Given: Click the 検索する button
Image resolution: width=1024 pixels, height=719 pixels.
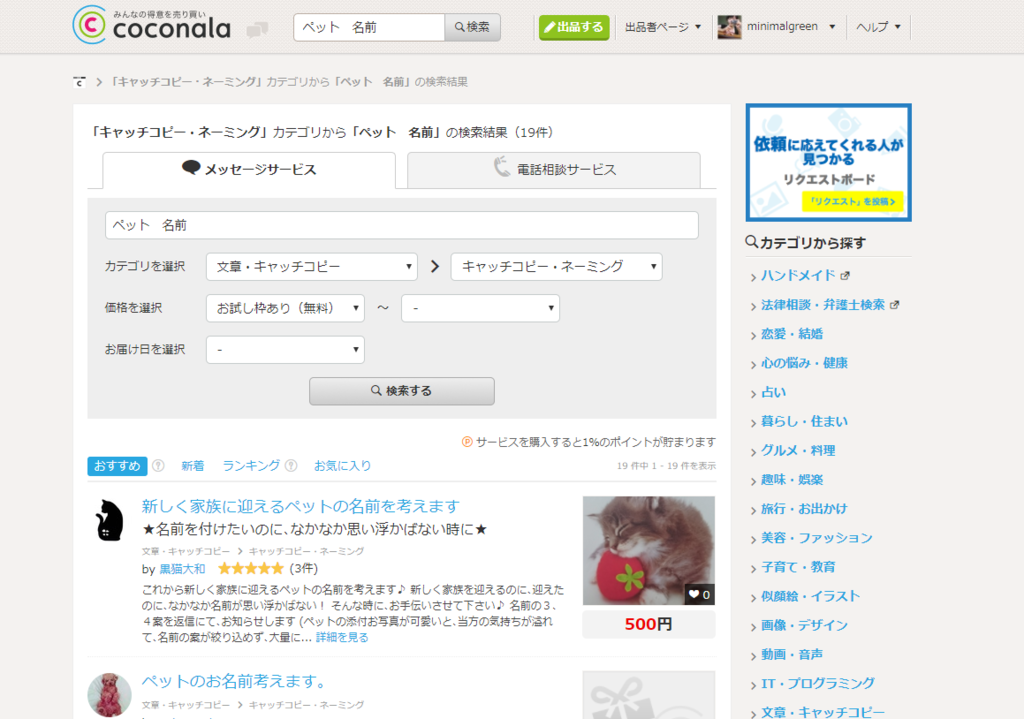Looking at the screenshot, I should (402, 391).
